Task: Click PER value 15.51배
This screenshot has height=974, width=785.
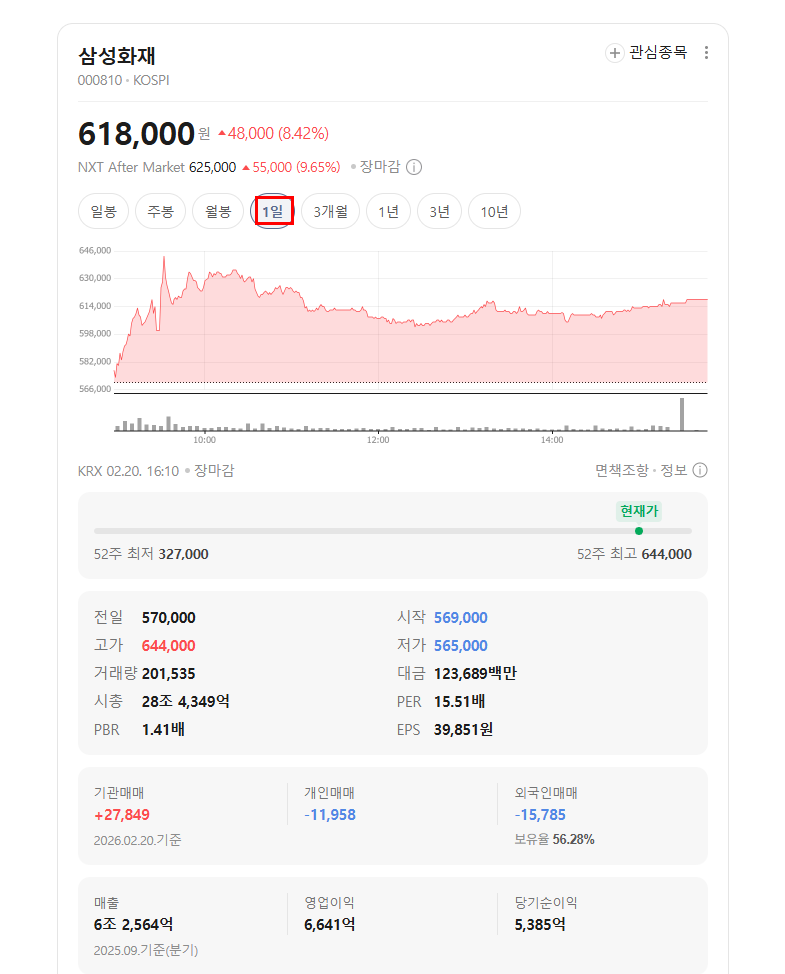Action: coord(460,701)
